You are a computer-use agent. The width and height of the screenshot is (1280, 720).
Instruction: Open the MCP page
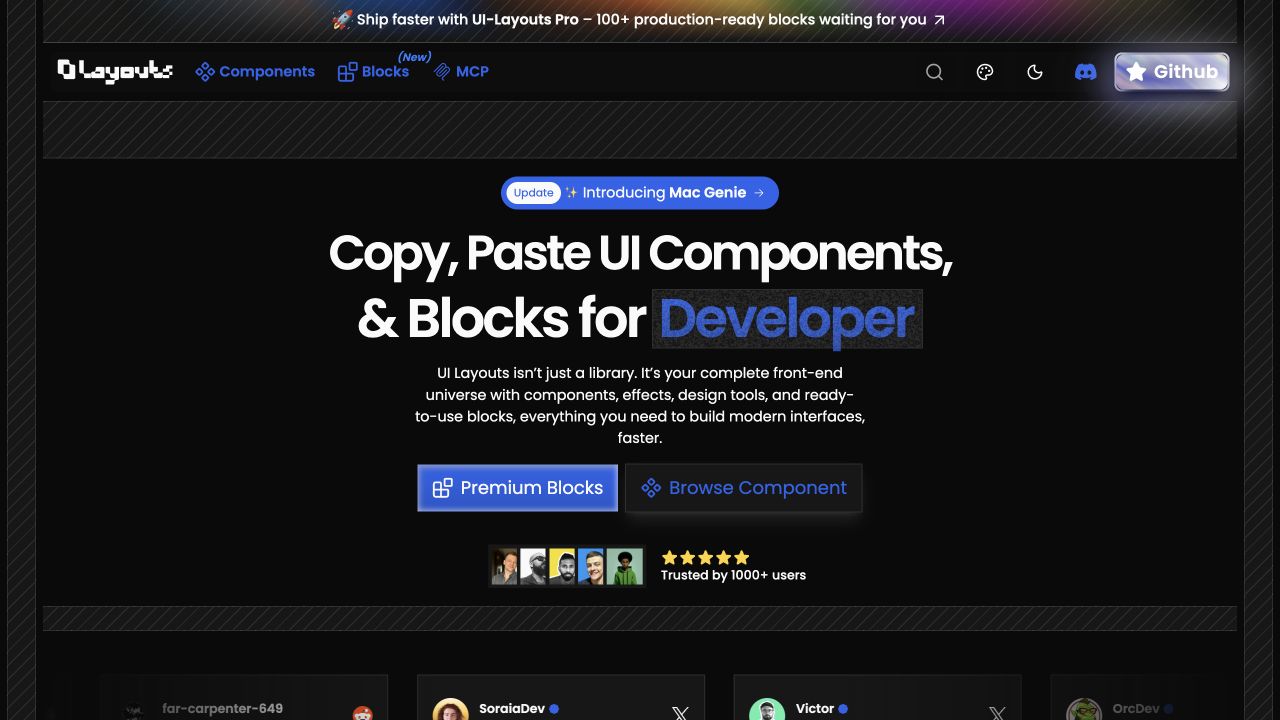[x=461, y=71]
